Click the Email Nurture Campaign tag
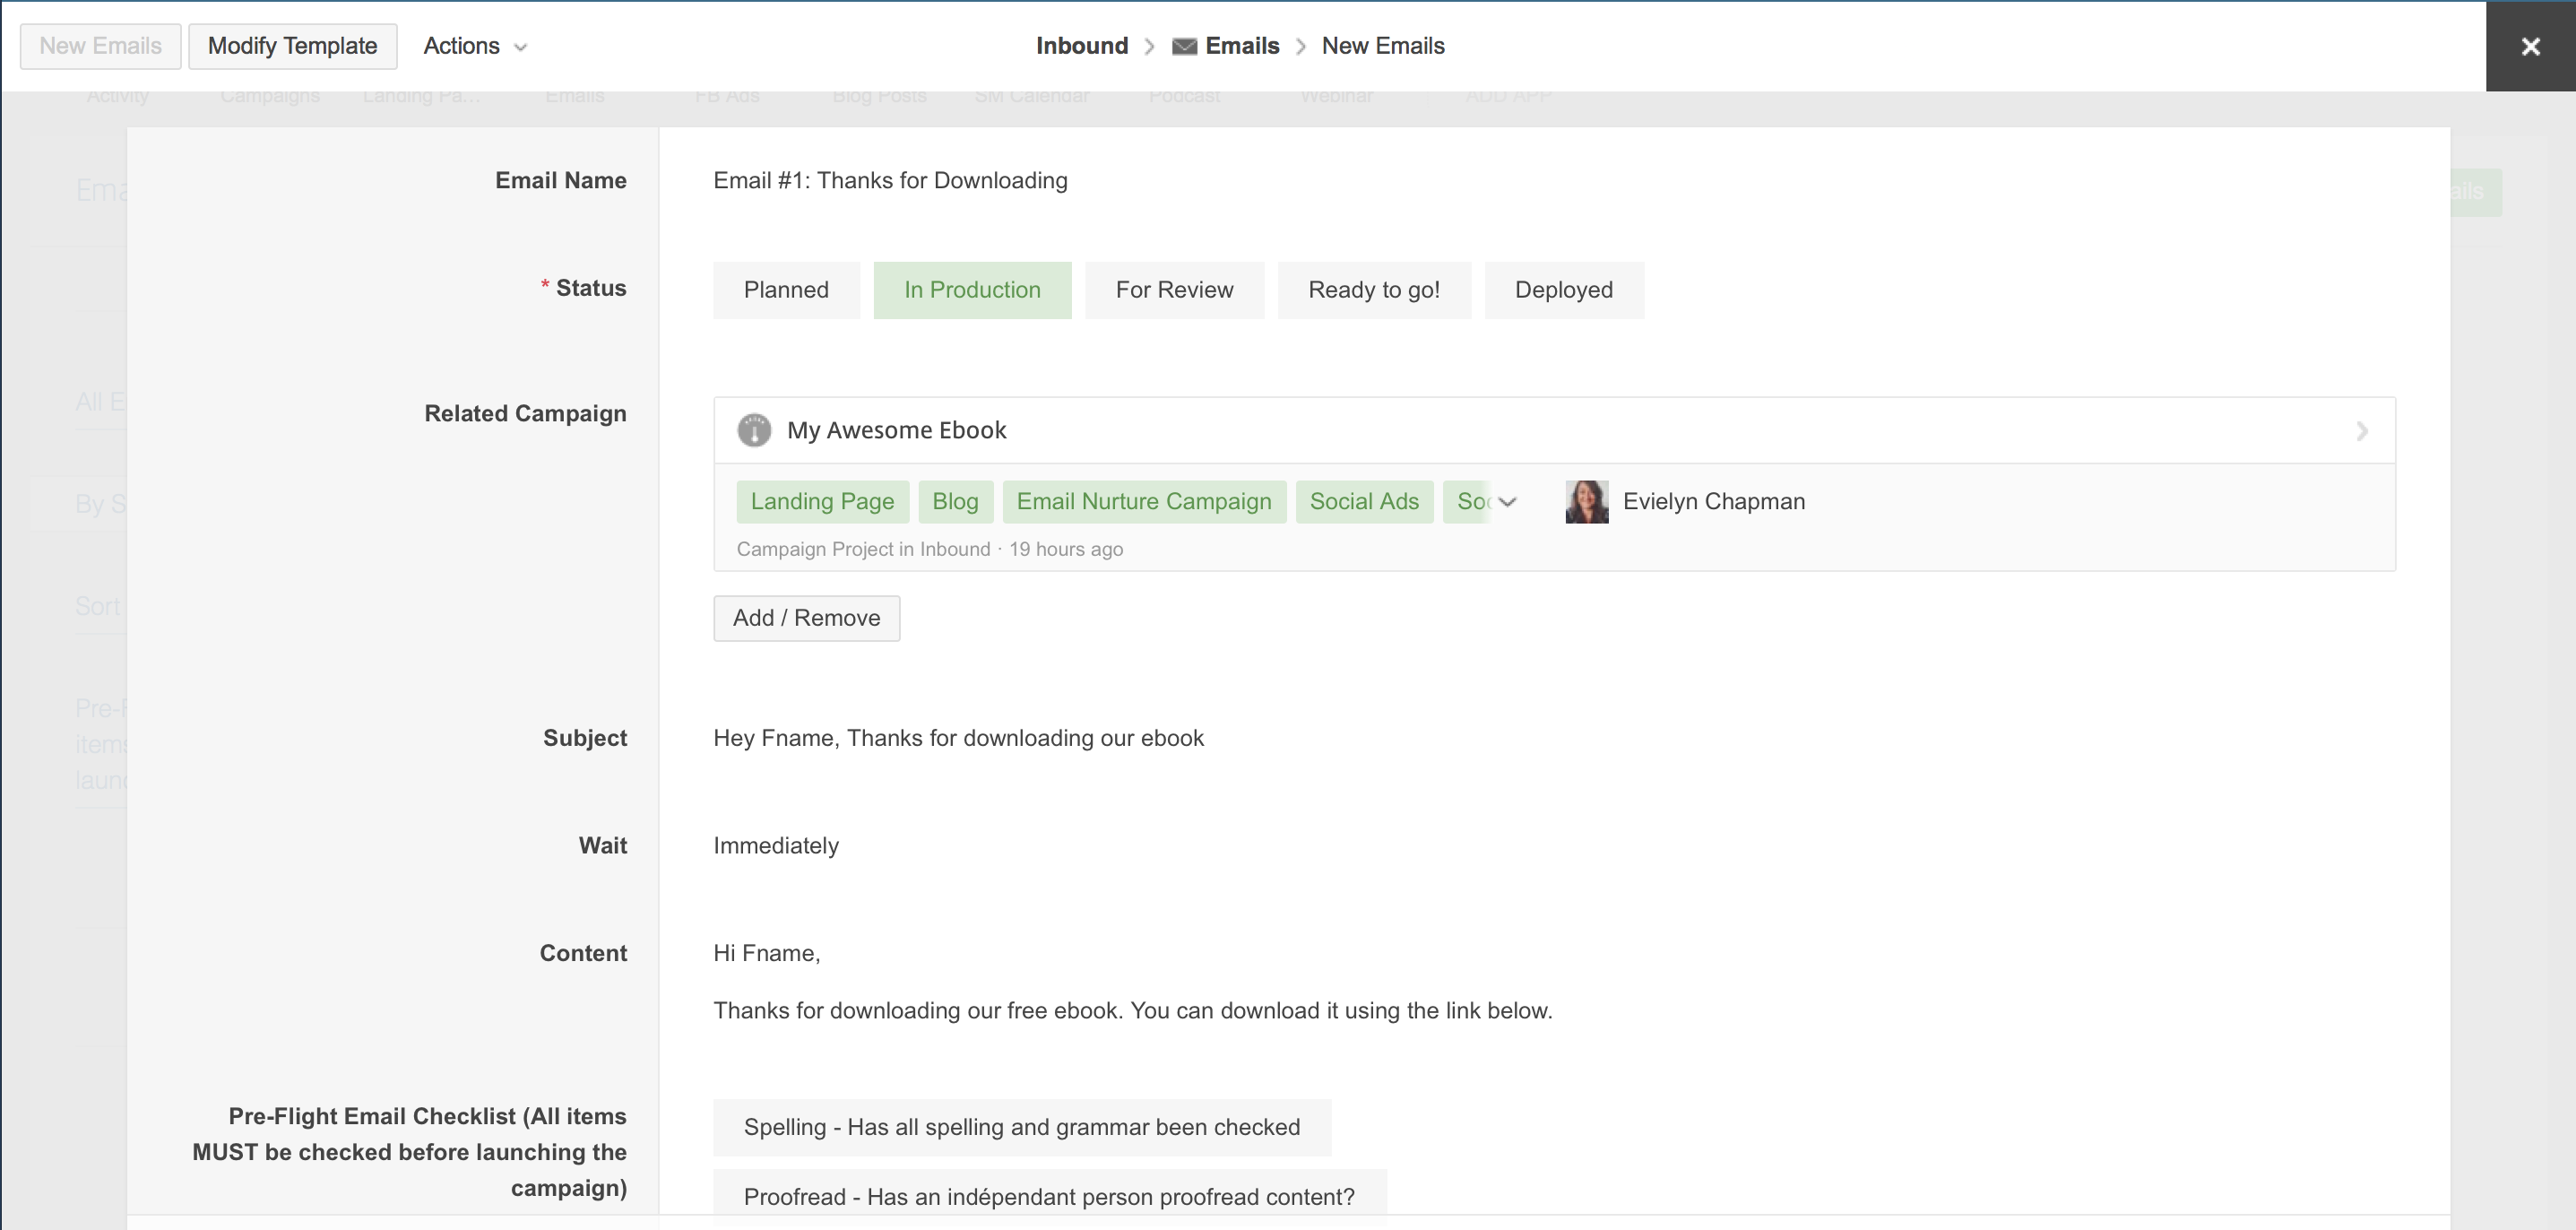This screenshot has height=1230, width=2576. [1143, 502]
